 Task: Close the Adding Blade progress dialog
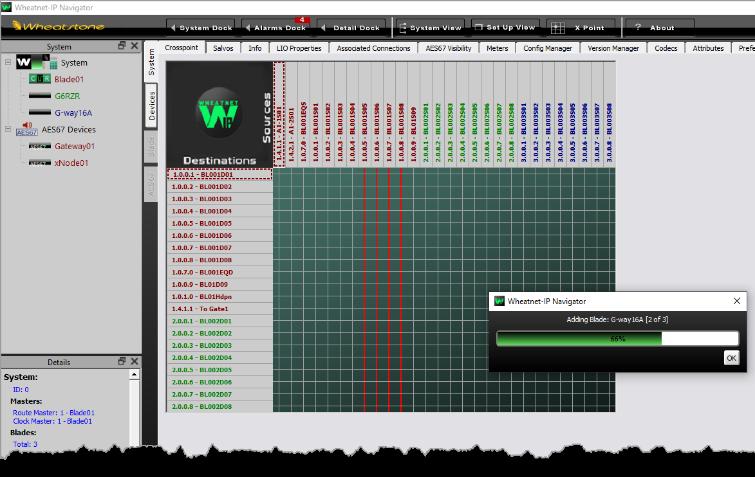coord(737,301)
